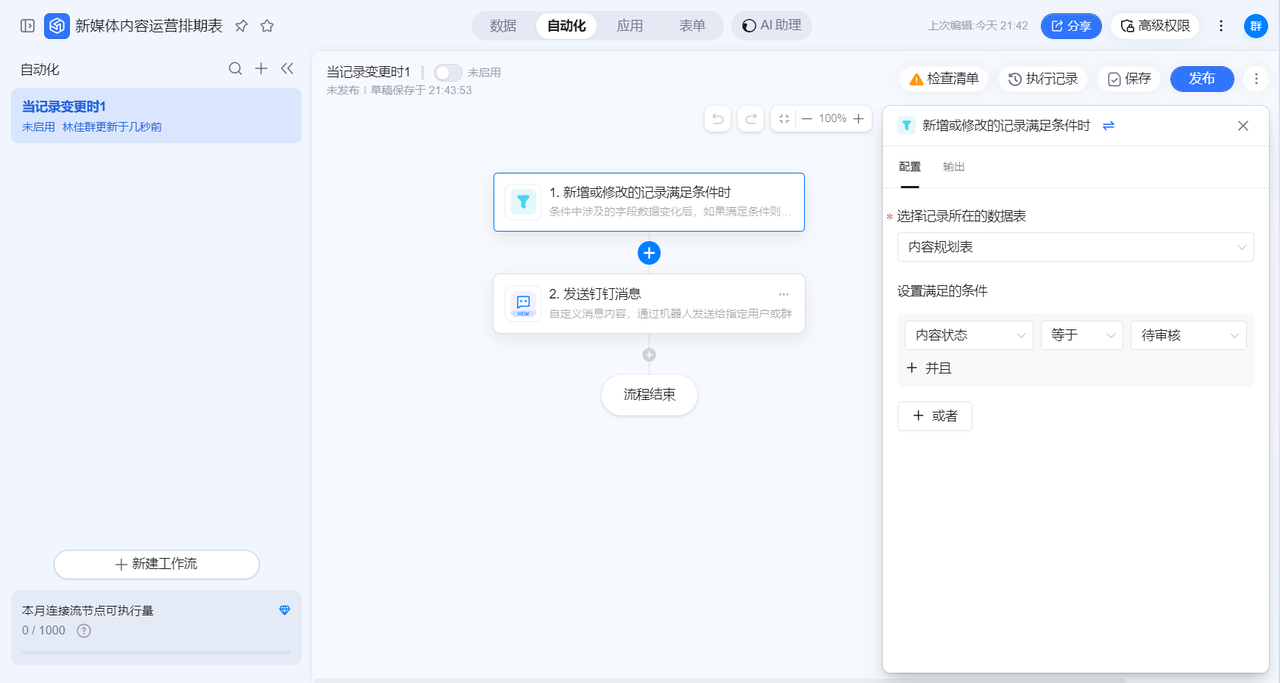Switch to the 输出 tab

click(953, 167)
